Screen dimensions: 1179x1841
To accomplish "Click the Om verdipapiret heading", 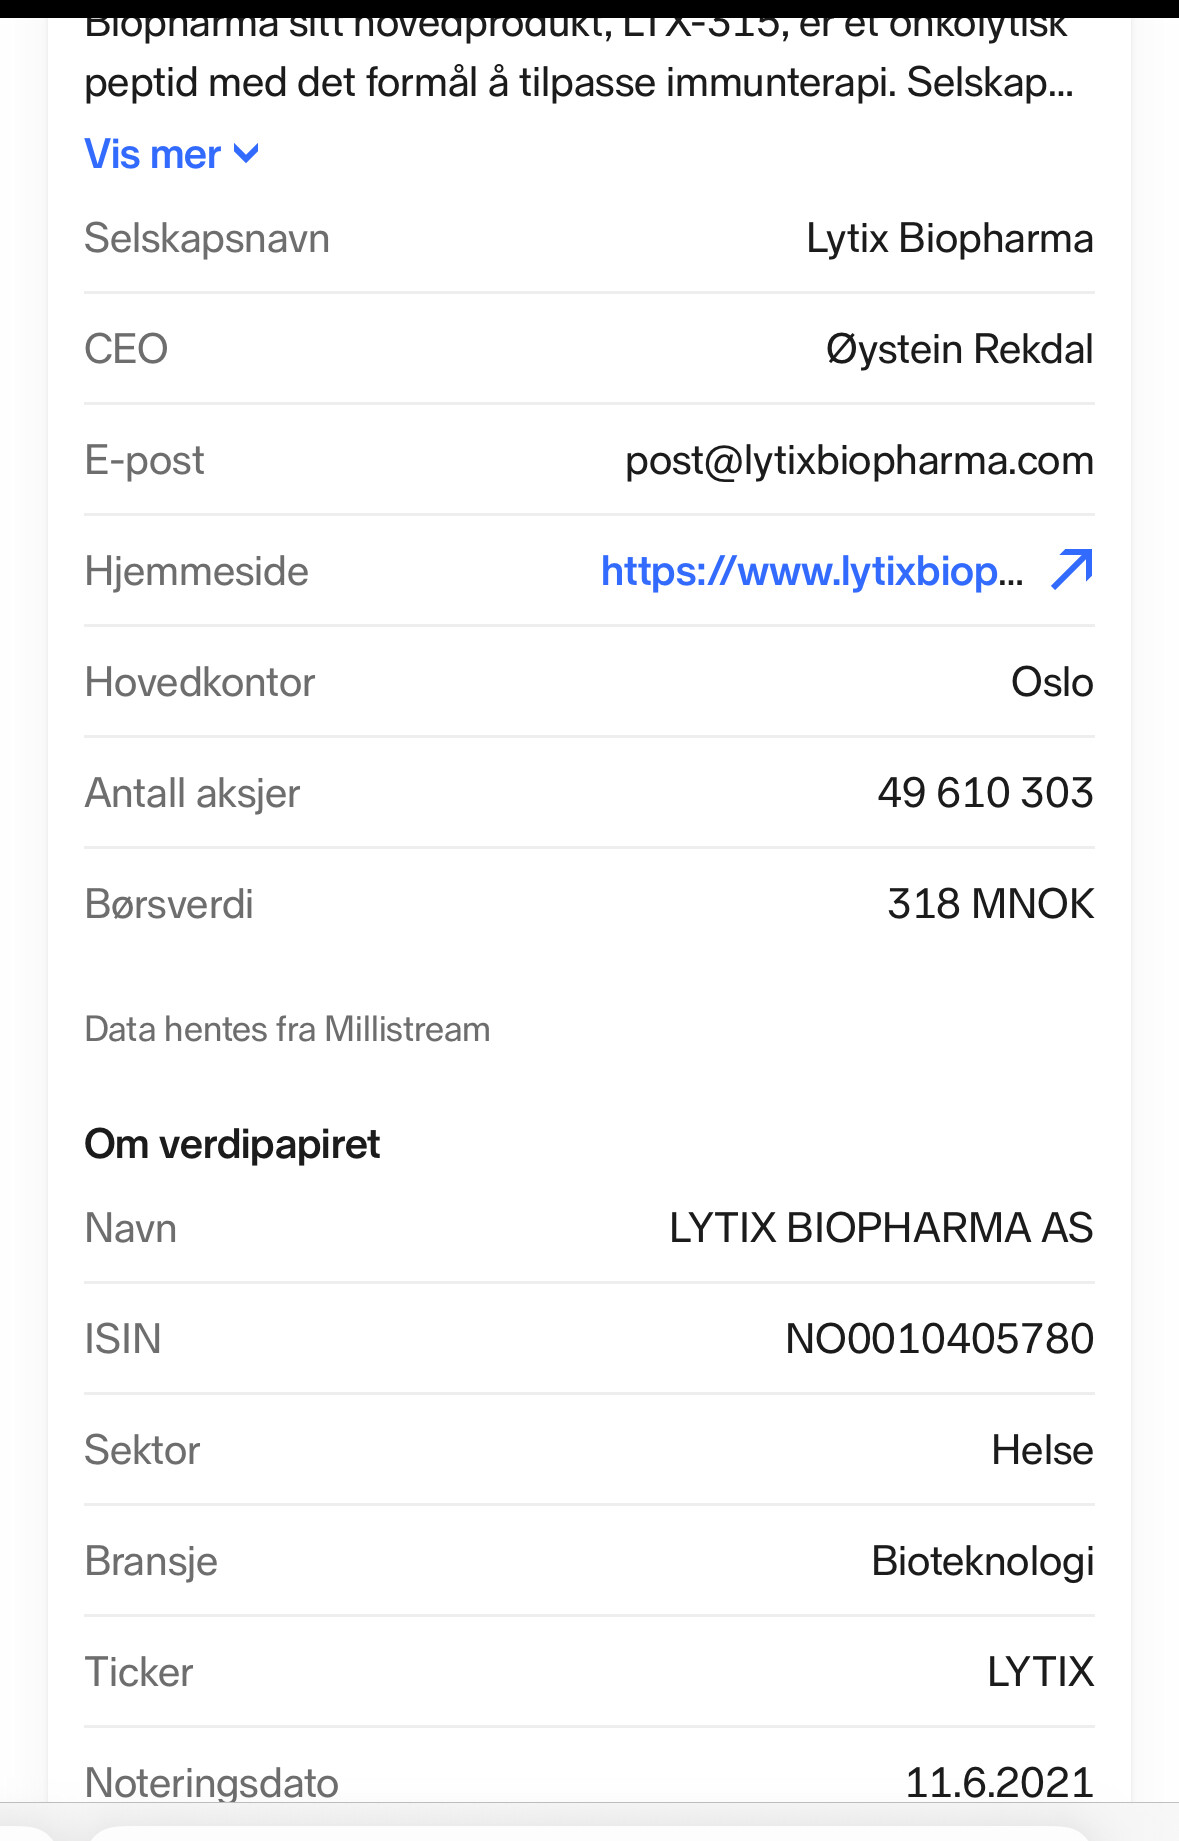I will (x=232, y=1144).
